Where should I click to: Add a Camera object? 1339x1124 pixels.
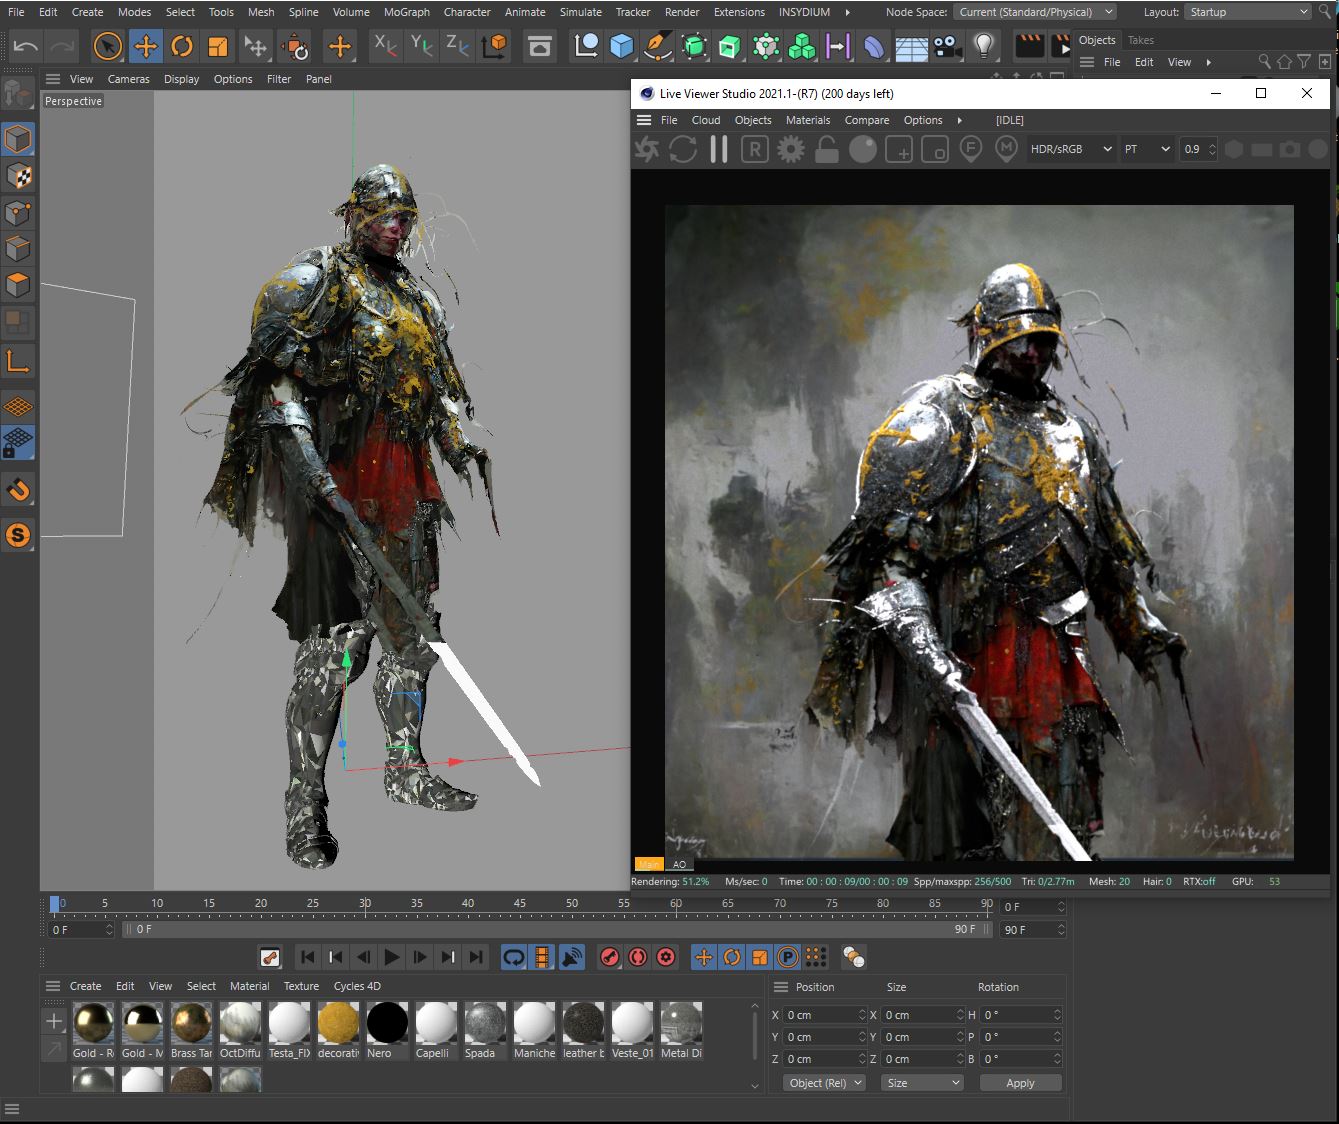[947, 46]
